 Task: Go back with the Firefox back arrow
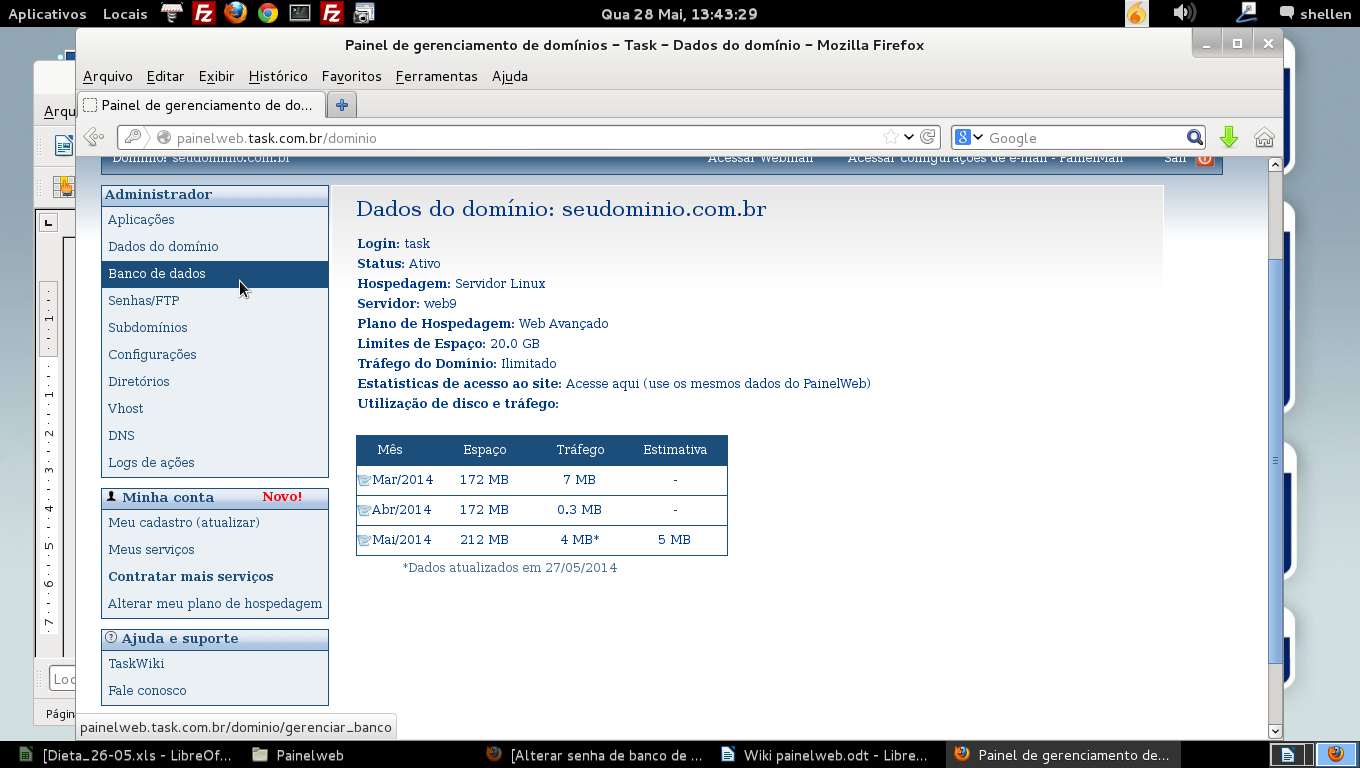pyautogui.click(x=94, y=137)
